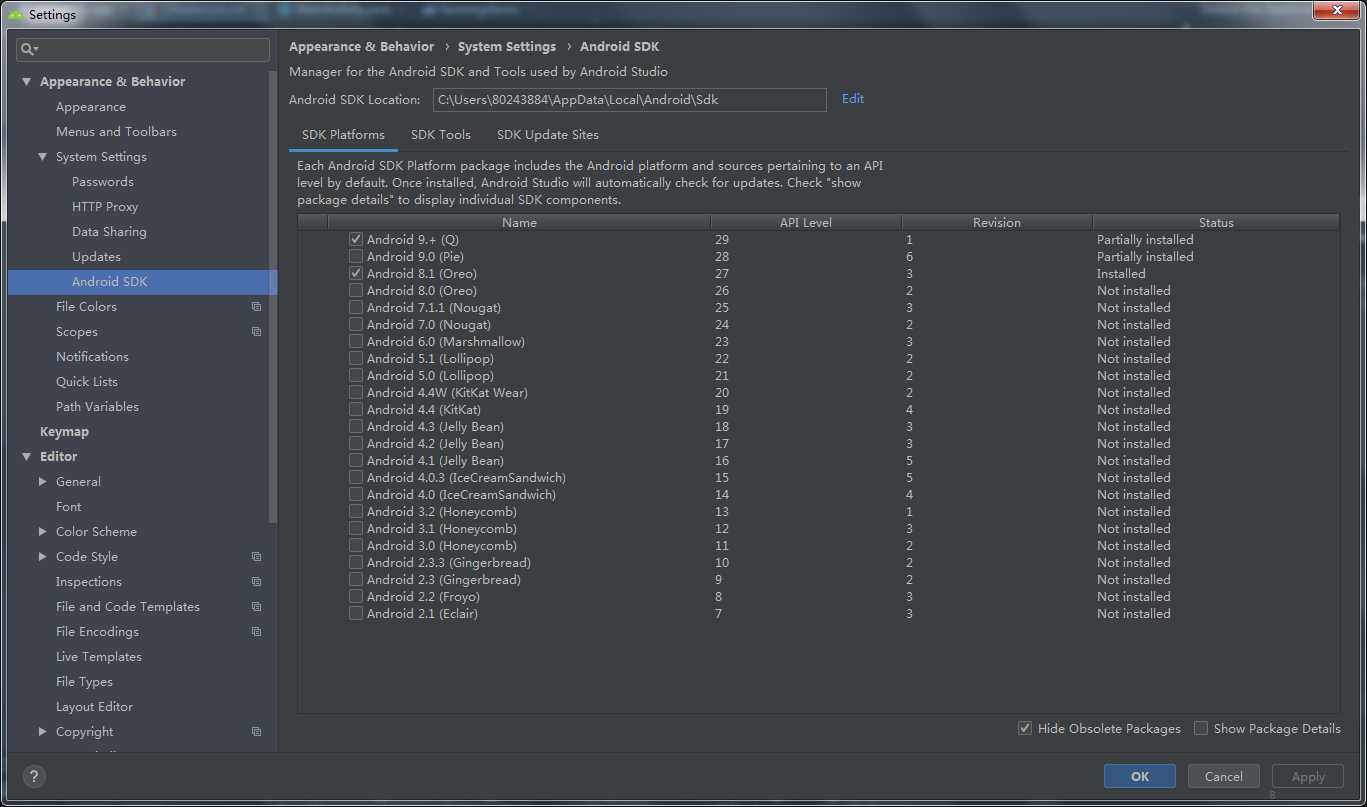
Task: Click the project-level icon beside File and Code Templates
Action: (257, 607)
